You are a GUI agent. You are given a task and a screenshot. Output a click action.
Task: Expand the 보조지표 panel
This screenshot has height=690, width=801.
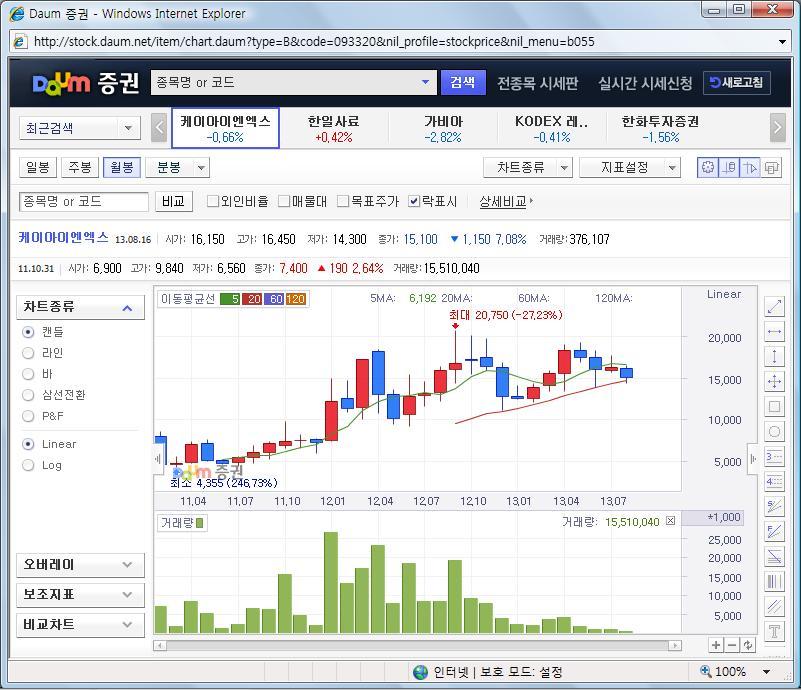[x=80, y=594]
